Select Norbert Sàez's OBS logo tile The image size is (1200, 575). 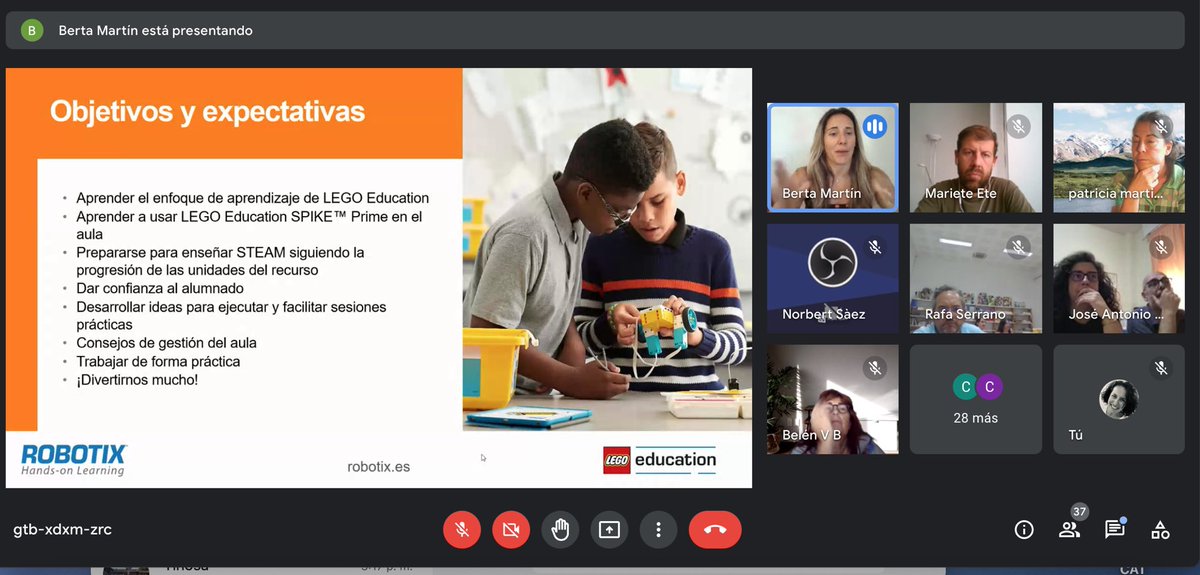(x=833, y=278)
